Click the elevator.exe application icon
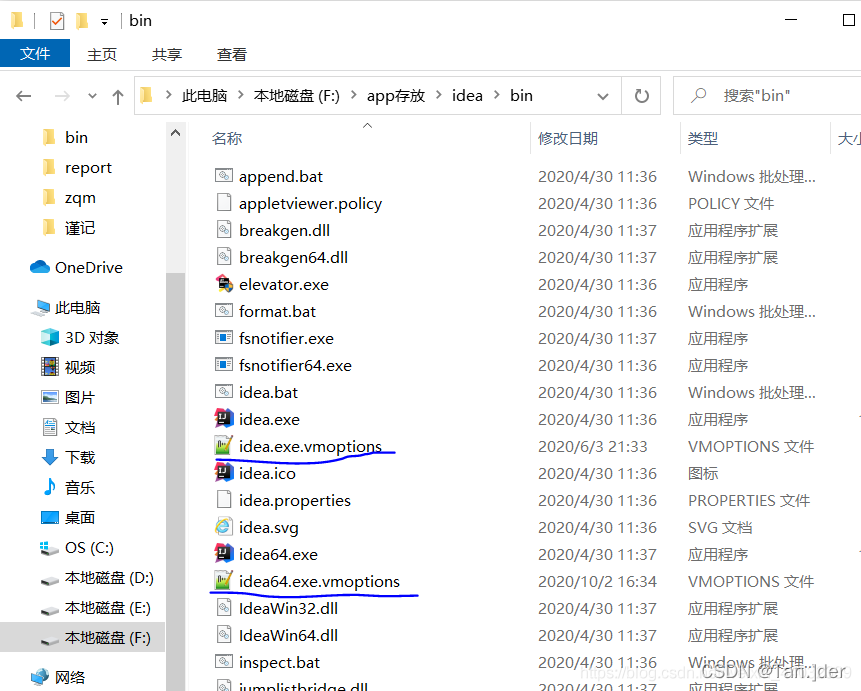The width and height of the screenshot is (861, 691). [223, 283]
